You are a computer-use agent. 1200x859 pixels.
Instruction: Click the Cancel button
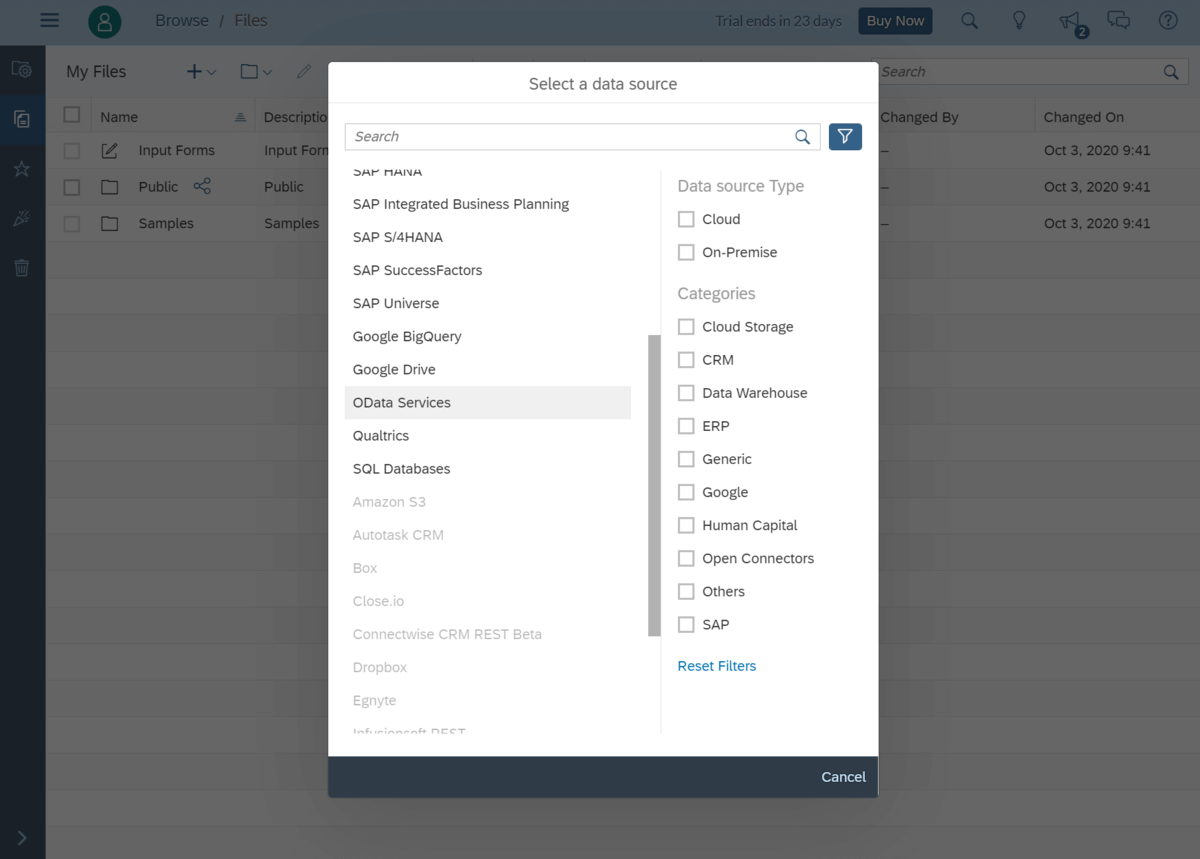(x=843, y=777)
